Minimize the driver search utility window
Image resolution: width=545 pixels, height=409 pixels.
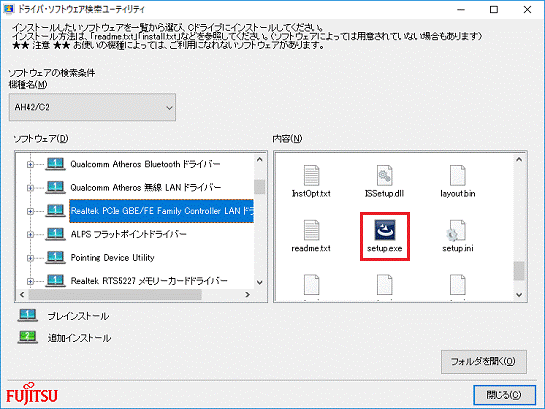[x=461, y=10]
